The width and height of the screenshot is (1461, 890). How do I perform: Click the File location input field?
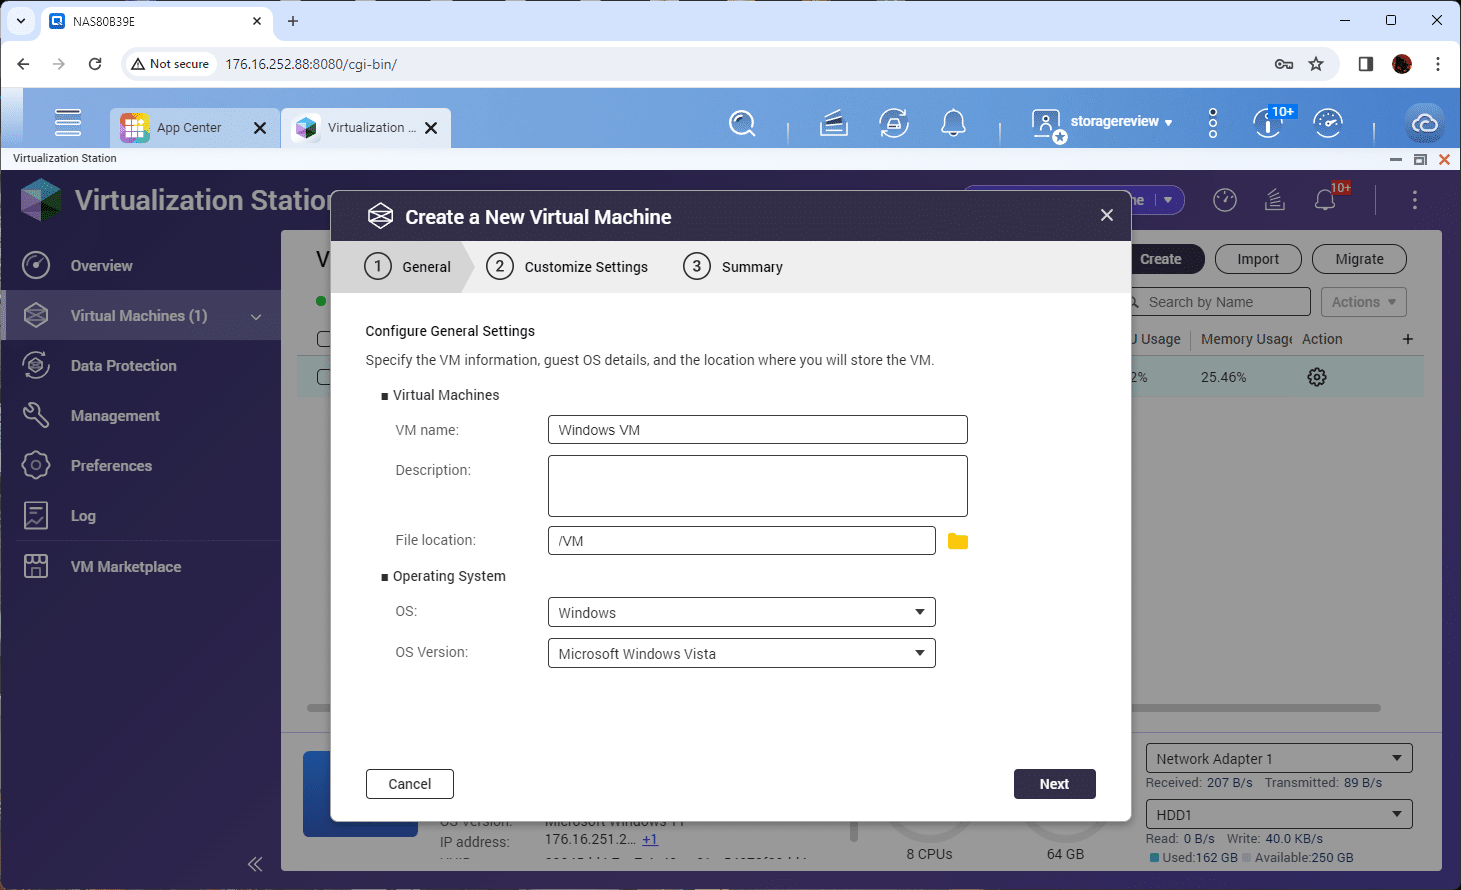coord(742,540)
